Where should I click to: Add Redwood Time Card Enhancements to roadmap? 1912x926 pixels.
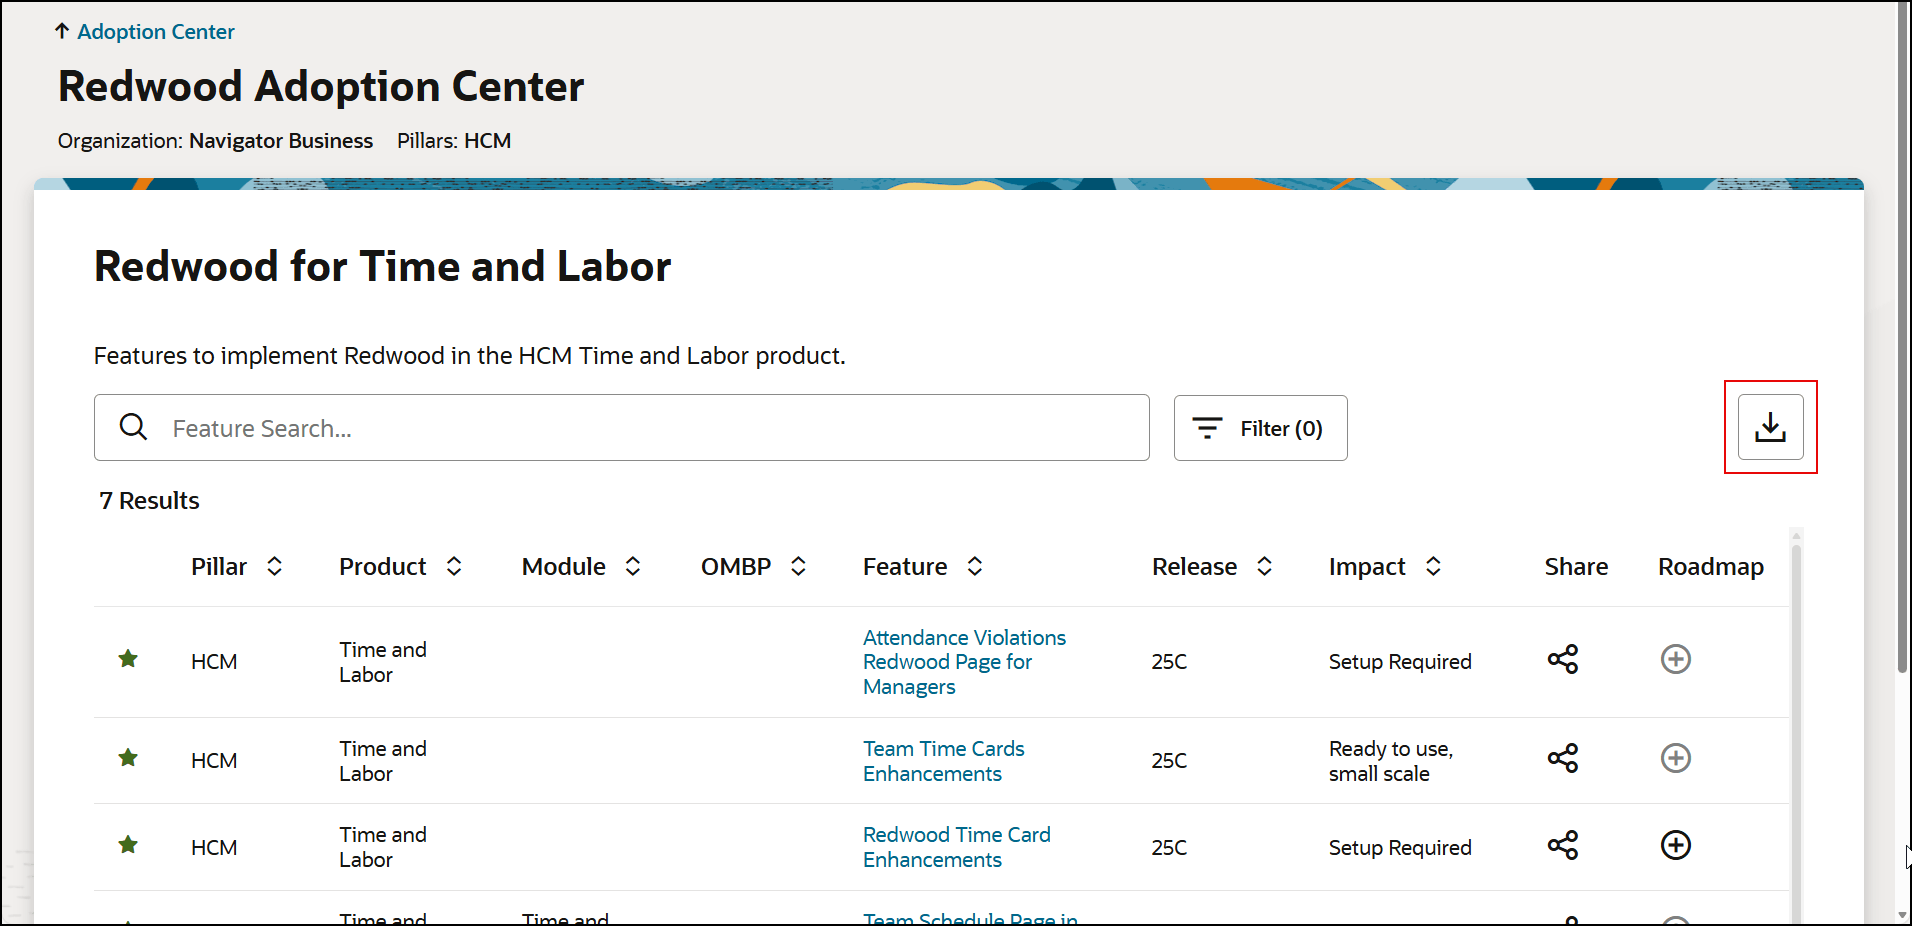point(1675,846)
